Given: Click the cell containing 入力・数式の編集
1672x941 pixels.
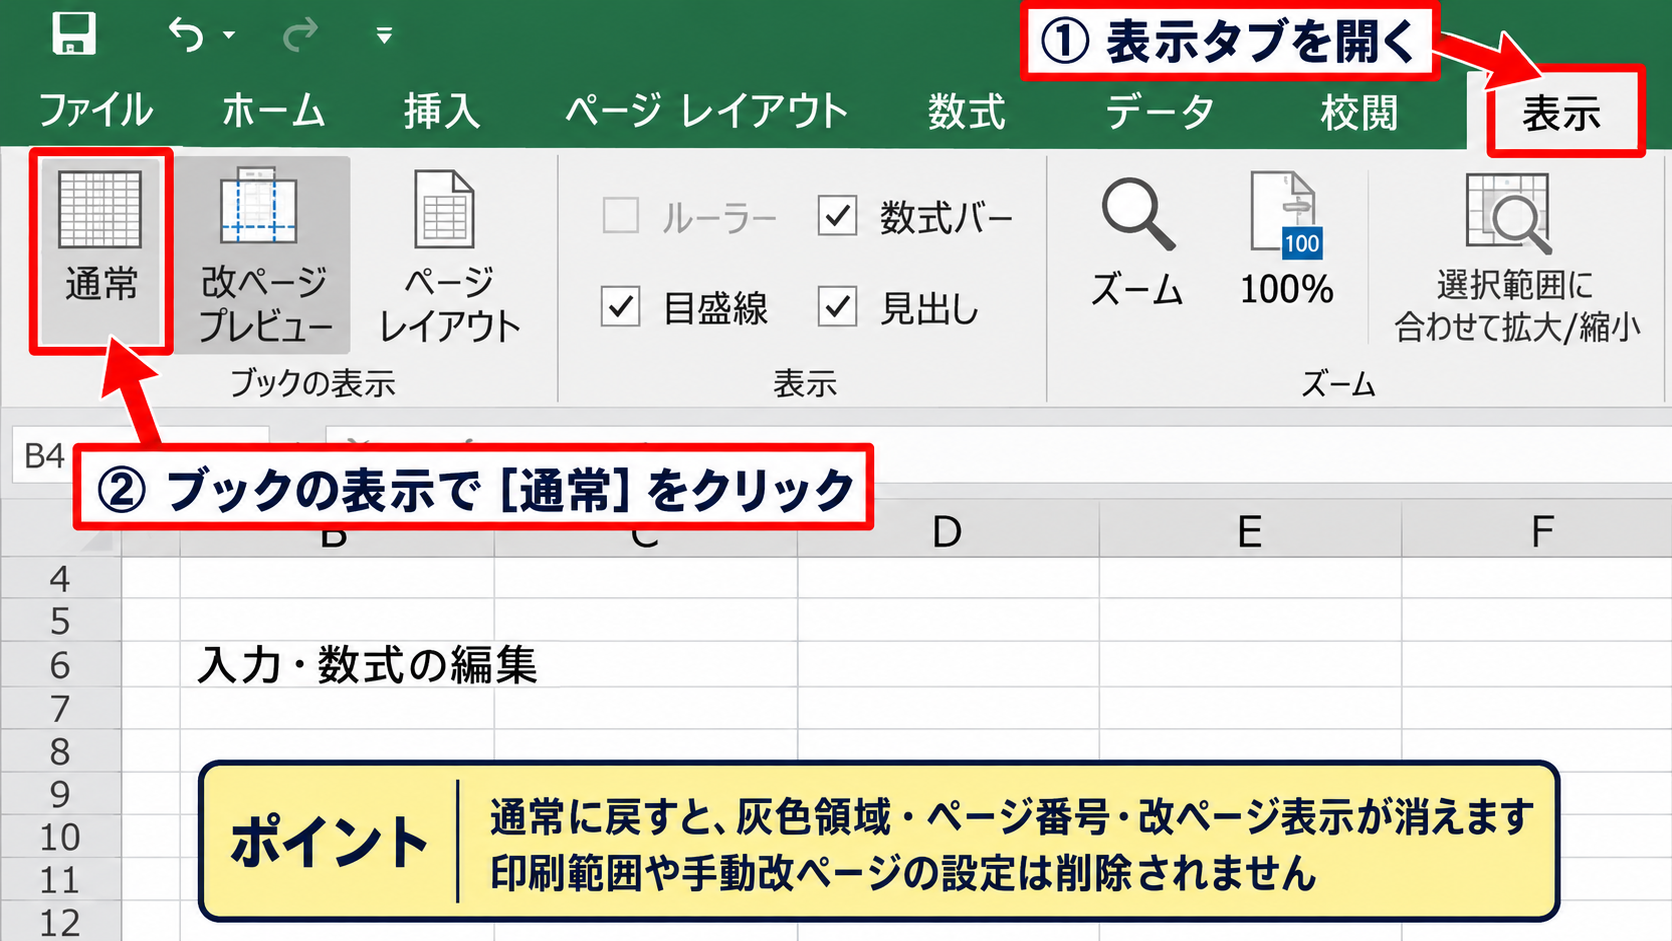Looking at the screenshot, I should [x=338, y=664].
